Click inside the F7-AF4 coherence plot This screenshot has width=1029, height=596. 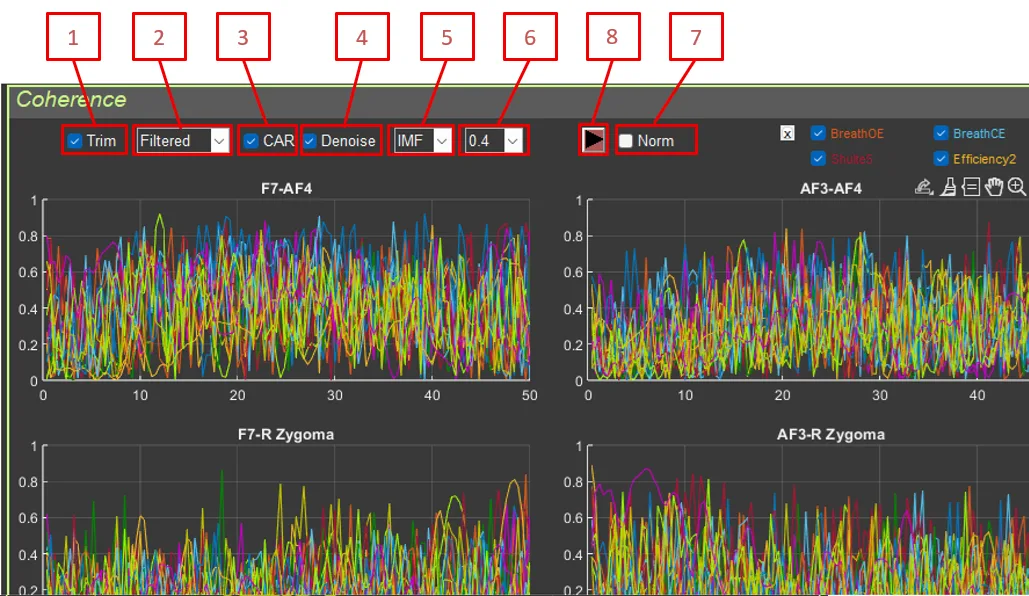pos(285,290)
